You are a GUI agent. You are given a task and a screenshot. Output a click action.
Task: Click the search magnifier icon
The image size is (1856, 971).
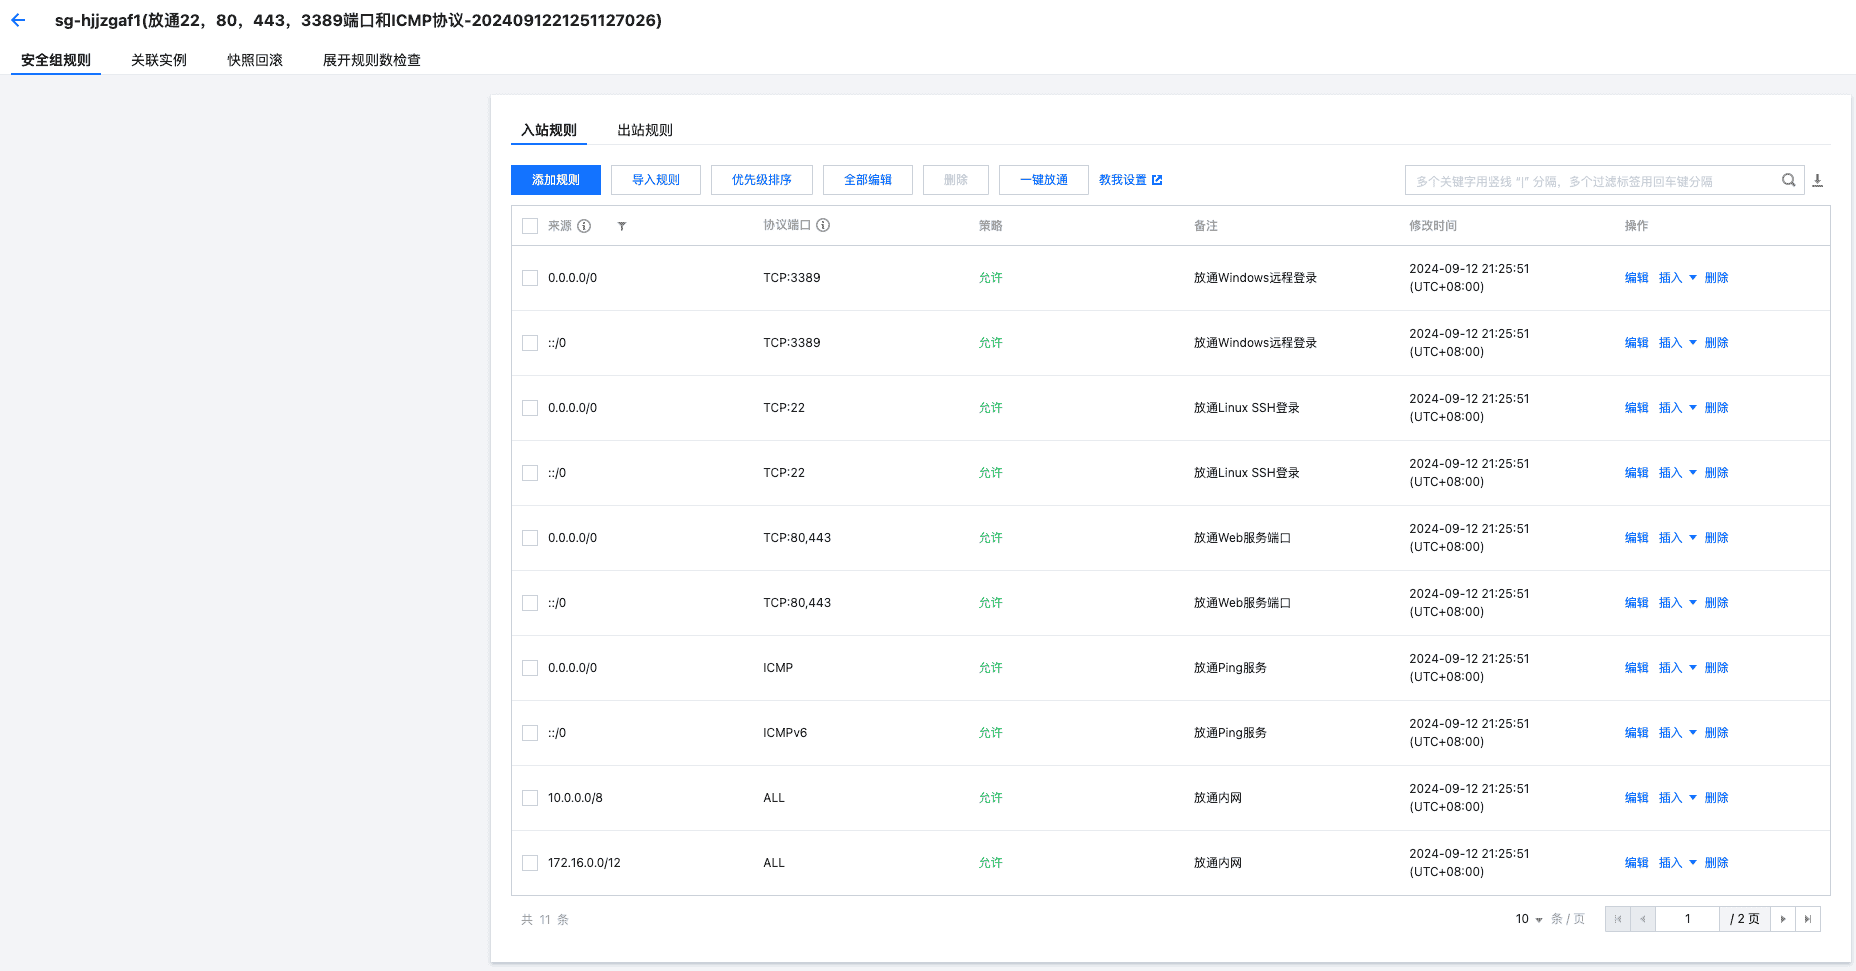point(1789,180)
